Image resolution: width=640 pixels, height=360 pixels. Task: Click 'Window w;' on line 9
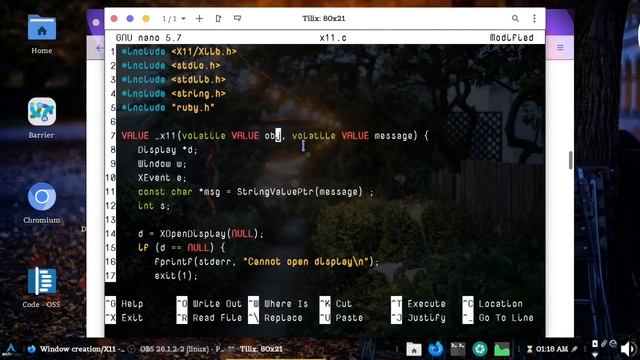(x=162, y=164)
